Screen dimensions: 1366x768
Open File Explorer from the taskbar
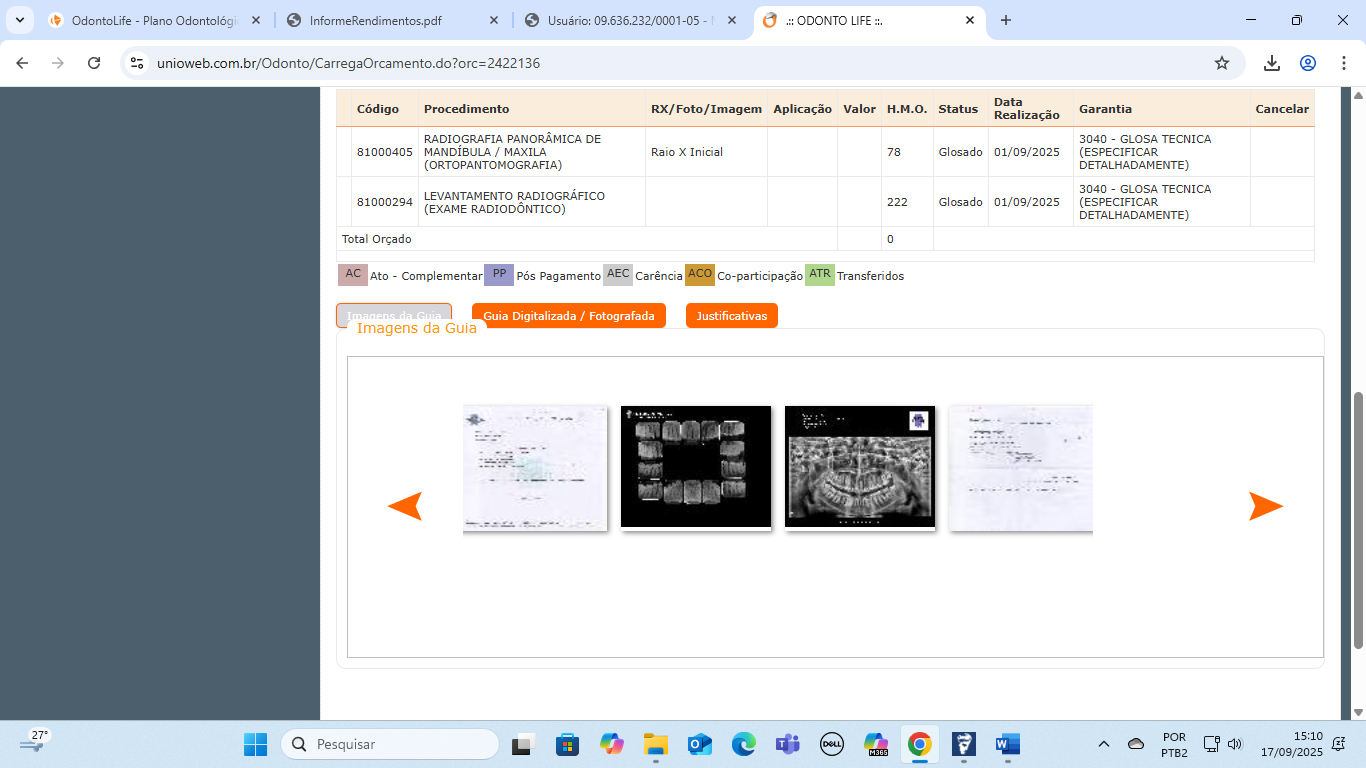pos(655,744)
